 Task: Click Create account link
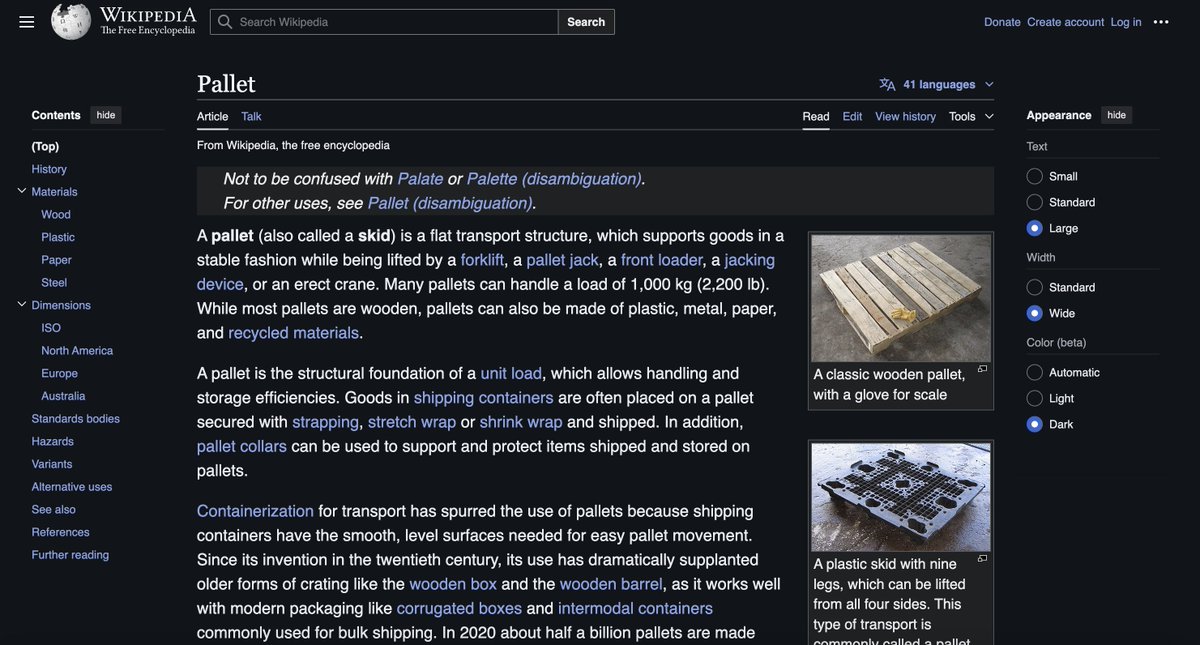pos(1066,22)
